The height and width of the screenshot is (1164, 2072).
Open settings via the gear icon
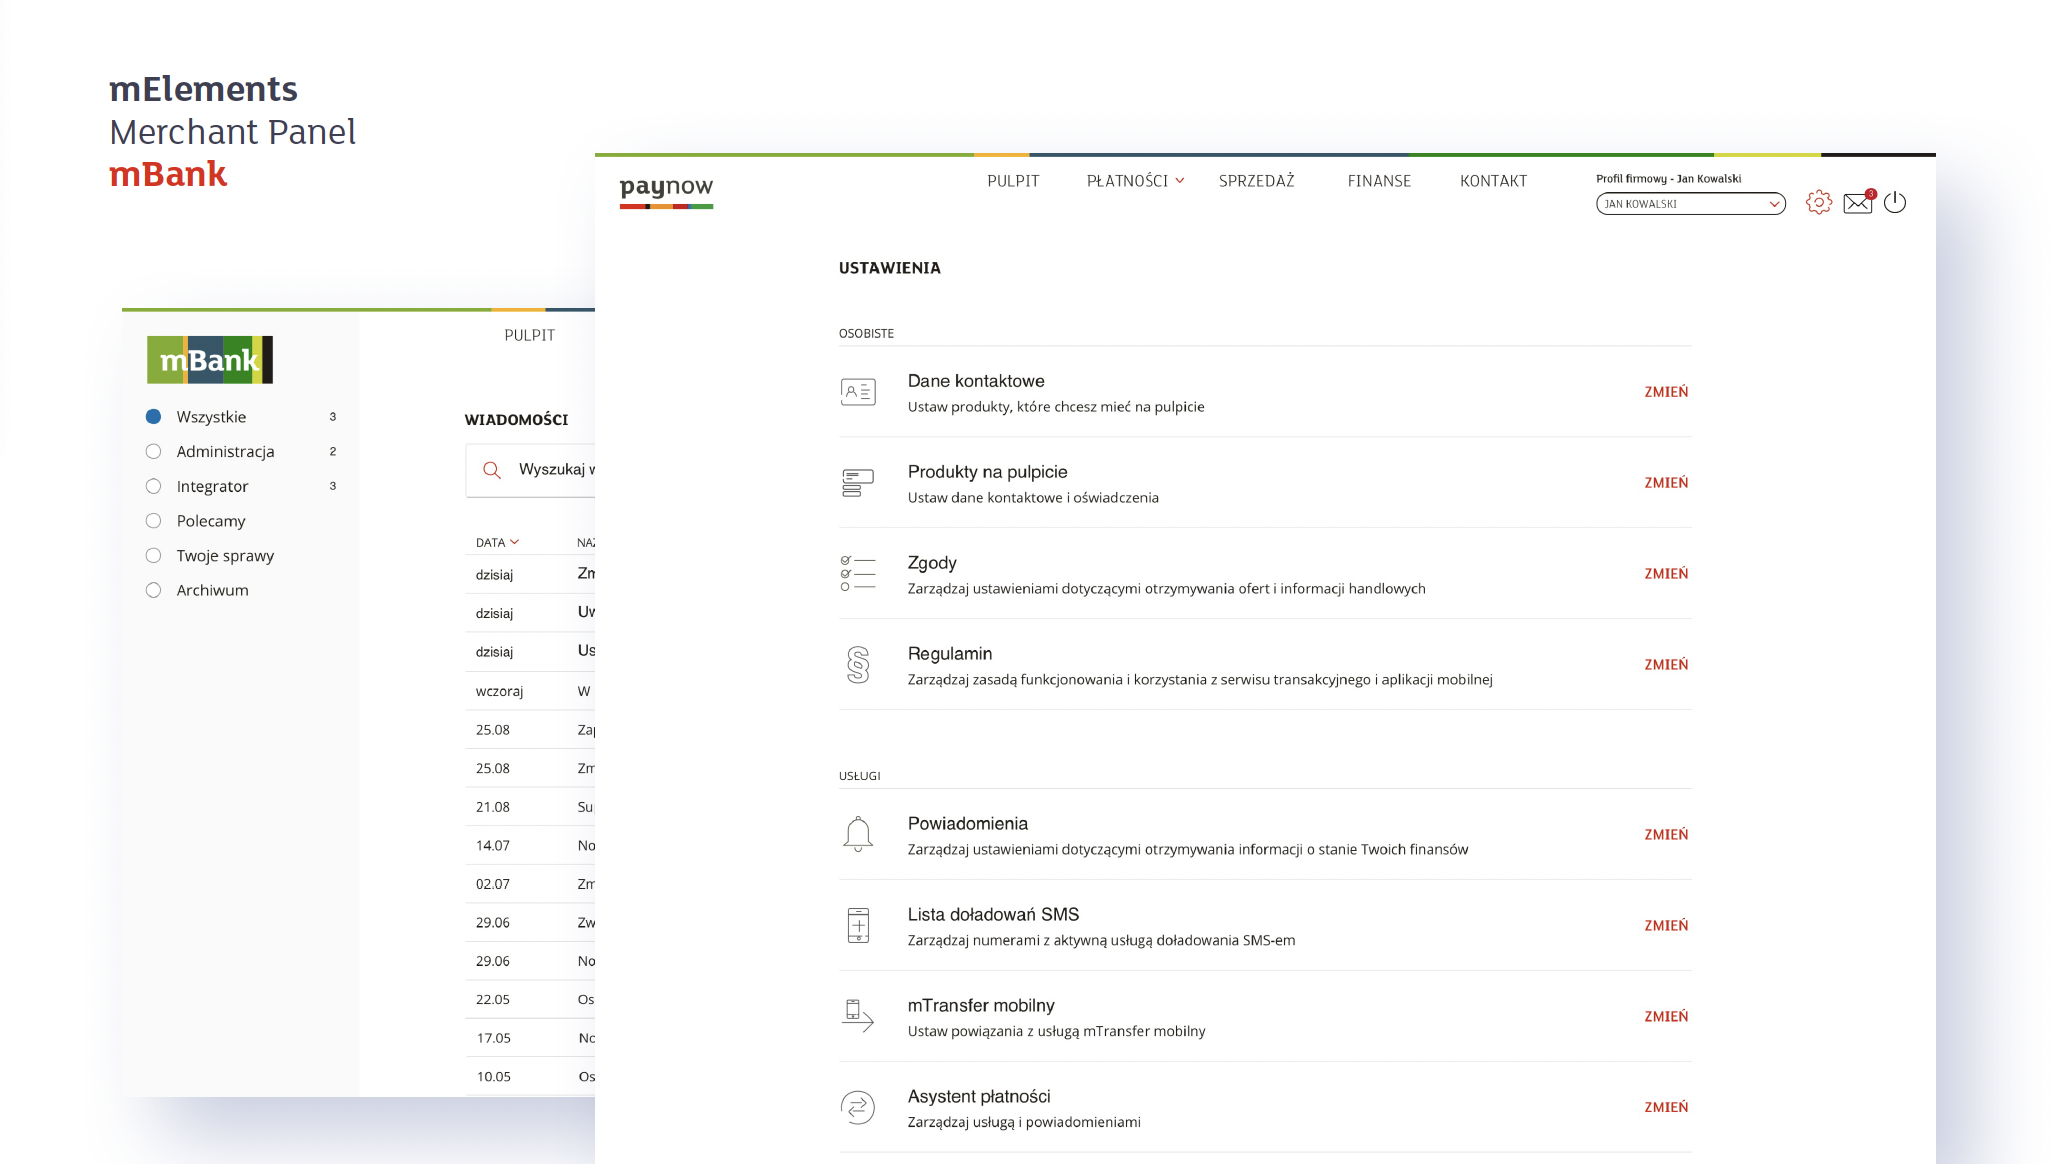[x=1818, y=203]
